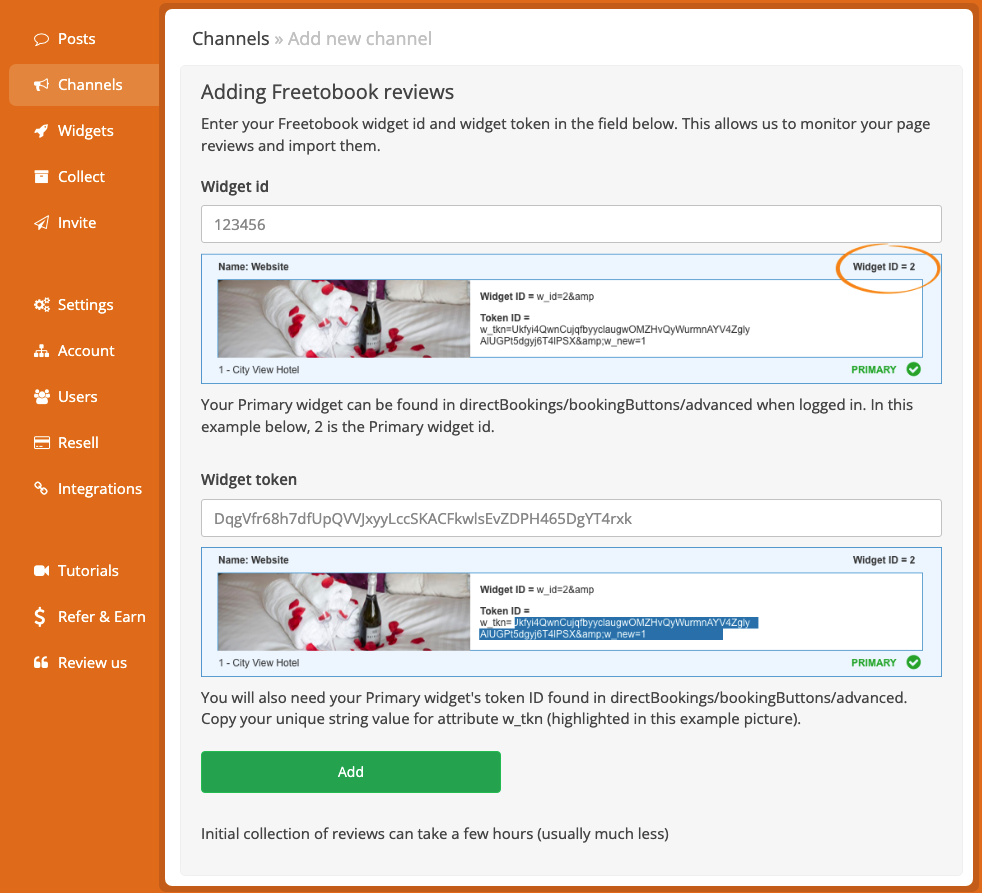Open the Invite section
Image resolution: width=982 pixels, height=893 pixels.
coord(84,223)
